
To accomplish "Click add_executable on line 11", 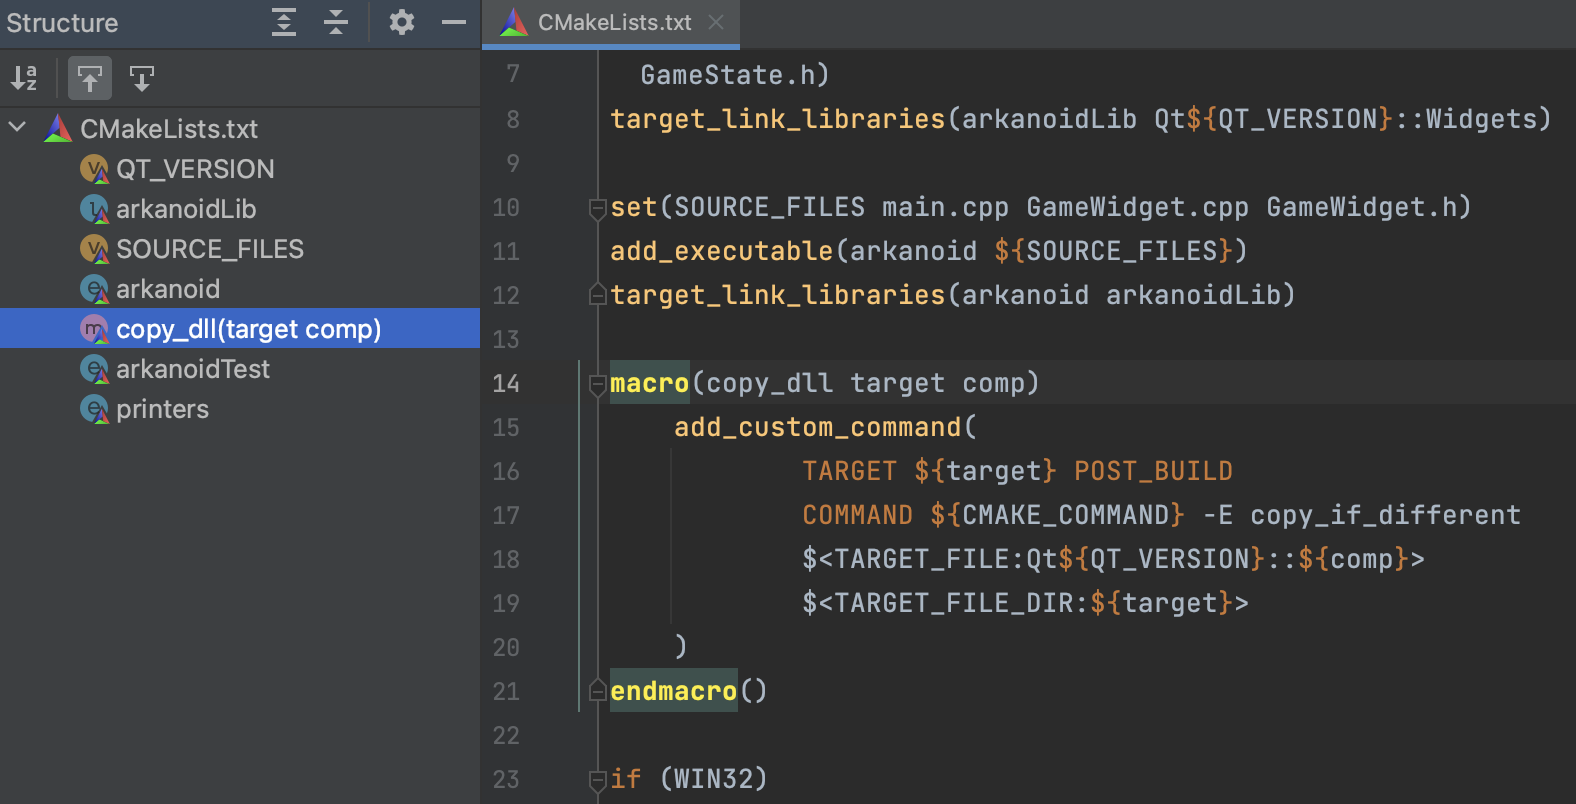I will click(x=722, y=251).
